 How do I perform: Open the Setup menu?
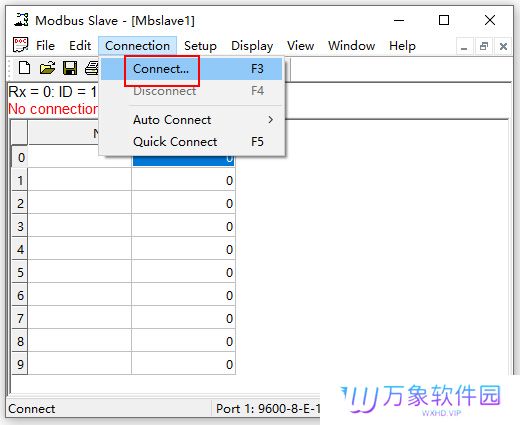pos(200,46)
